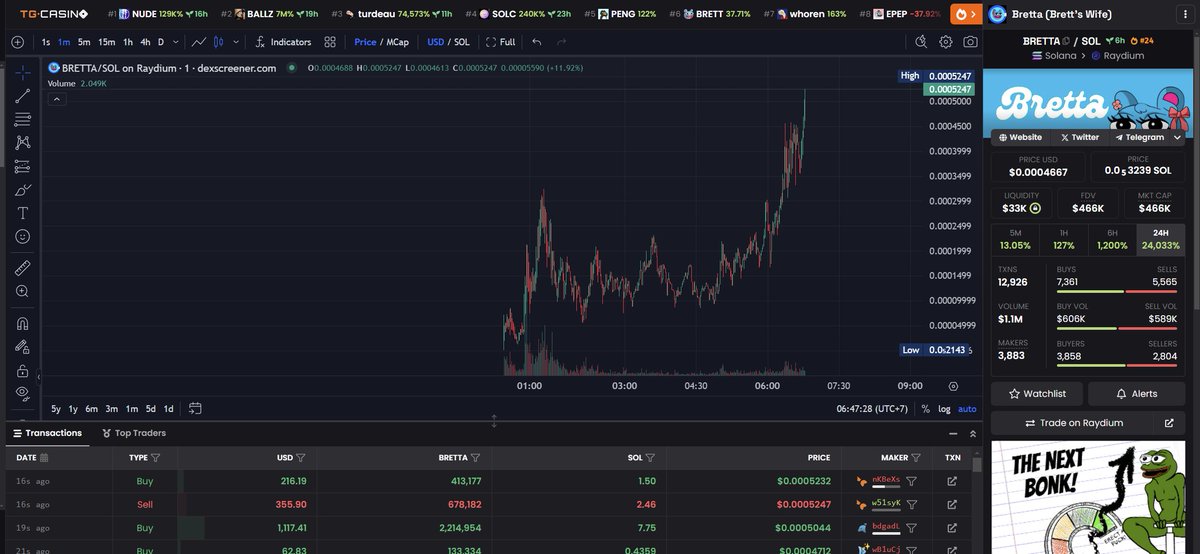The width and height of the screenshot is (1200, 554).
Task: Open chart quick search icon
Action: (921, 42)
